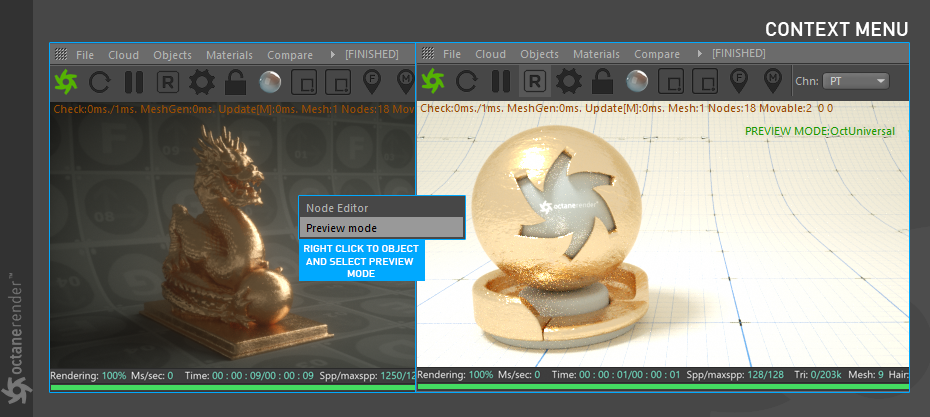Image resolution: width=930 pixels, height=417 pixels.
Task: Choose Preview mode from context menu
Action: click(x=381, y=228)
